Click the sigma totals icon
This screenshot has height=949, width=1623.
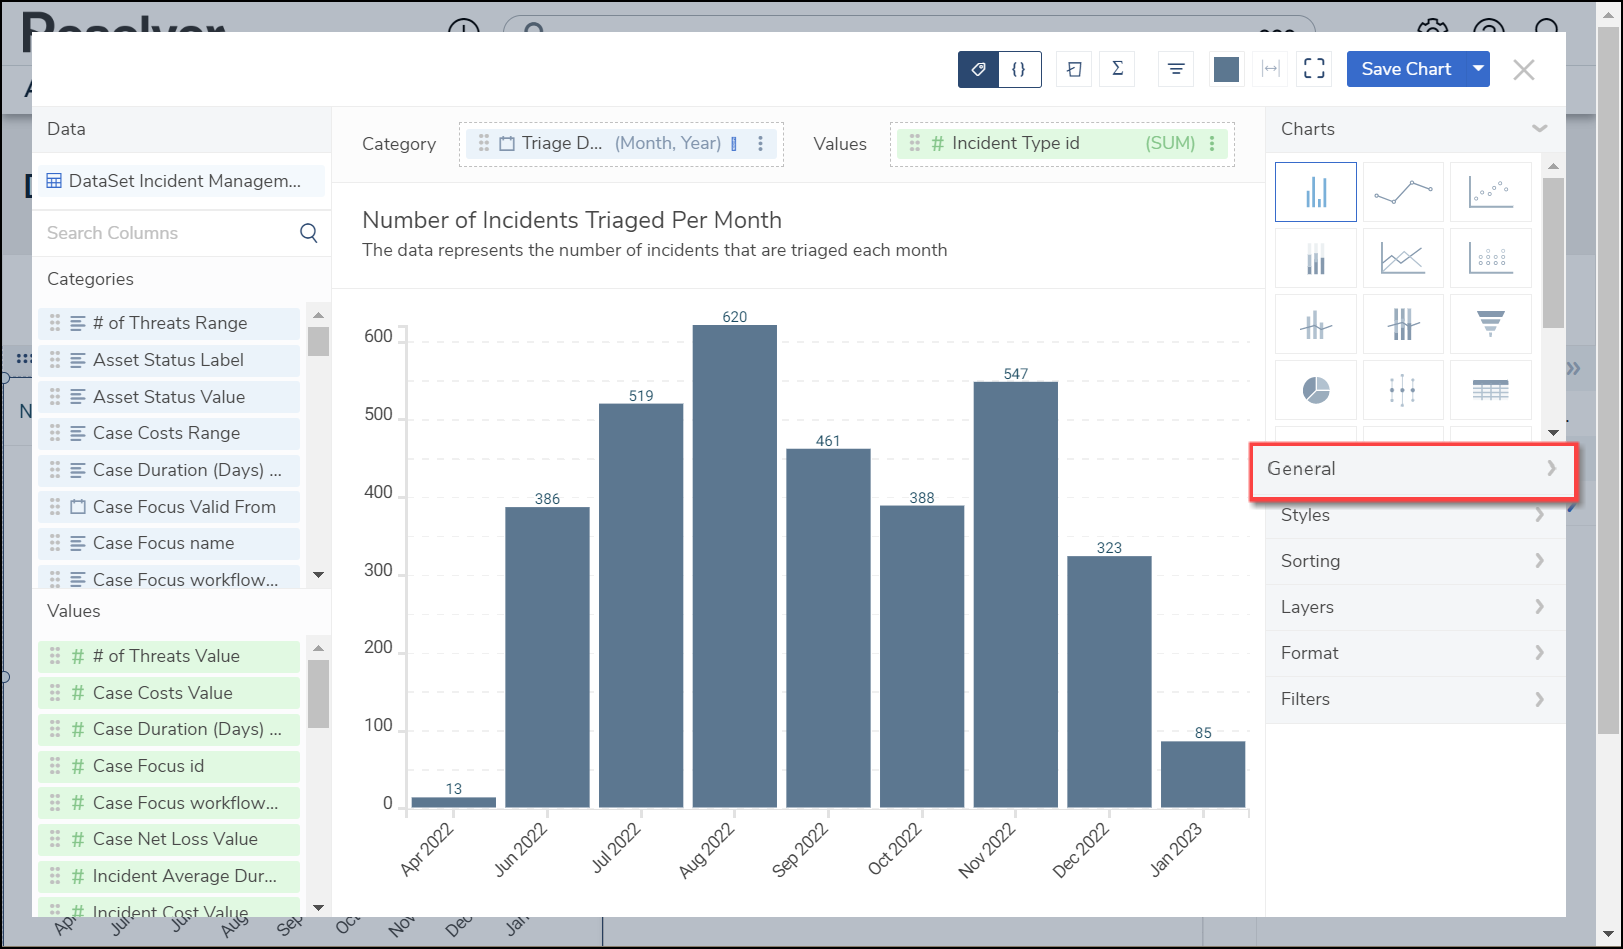[1117, 69]
